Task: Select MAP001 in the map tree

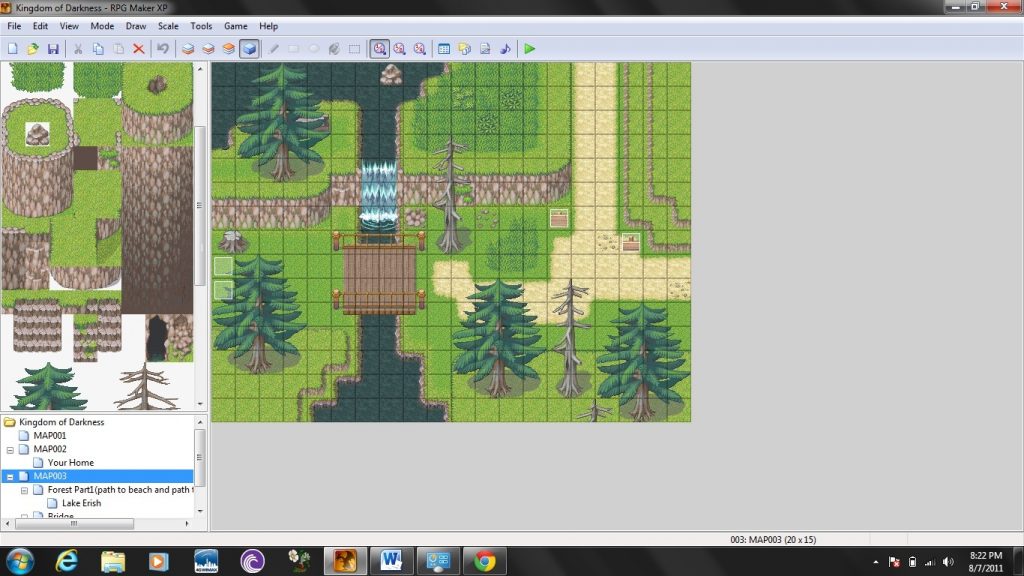Action: pyautogui.click(x=50, y=436)
